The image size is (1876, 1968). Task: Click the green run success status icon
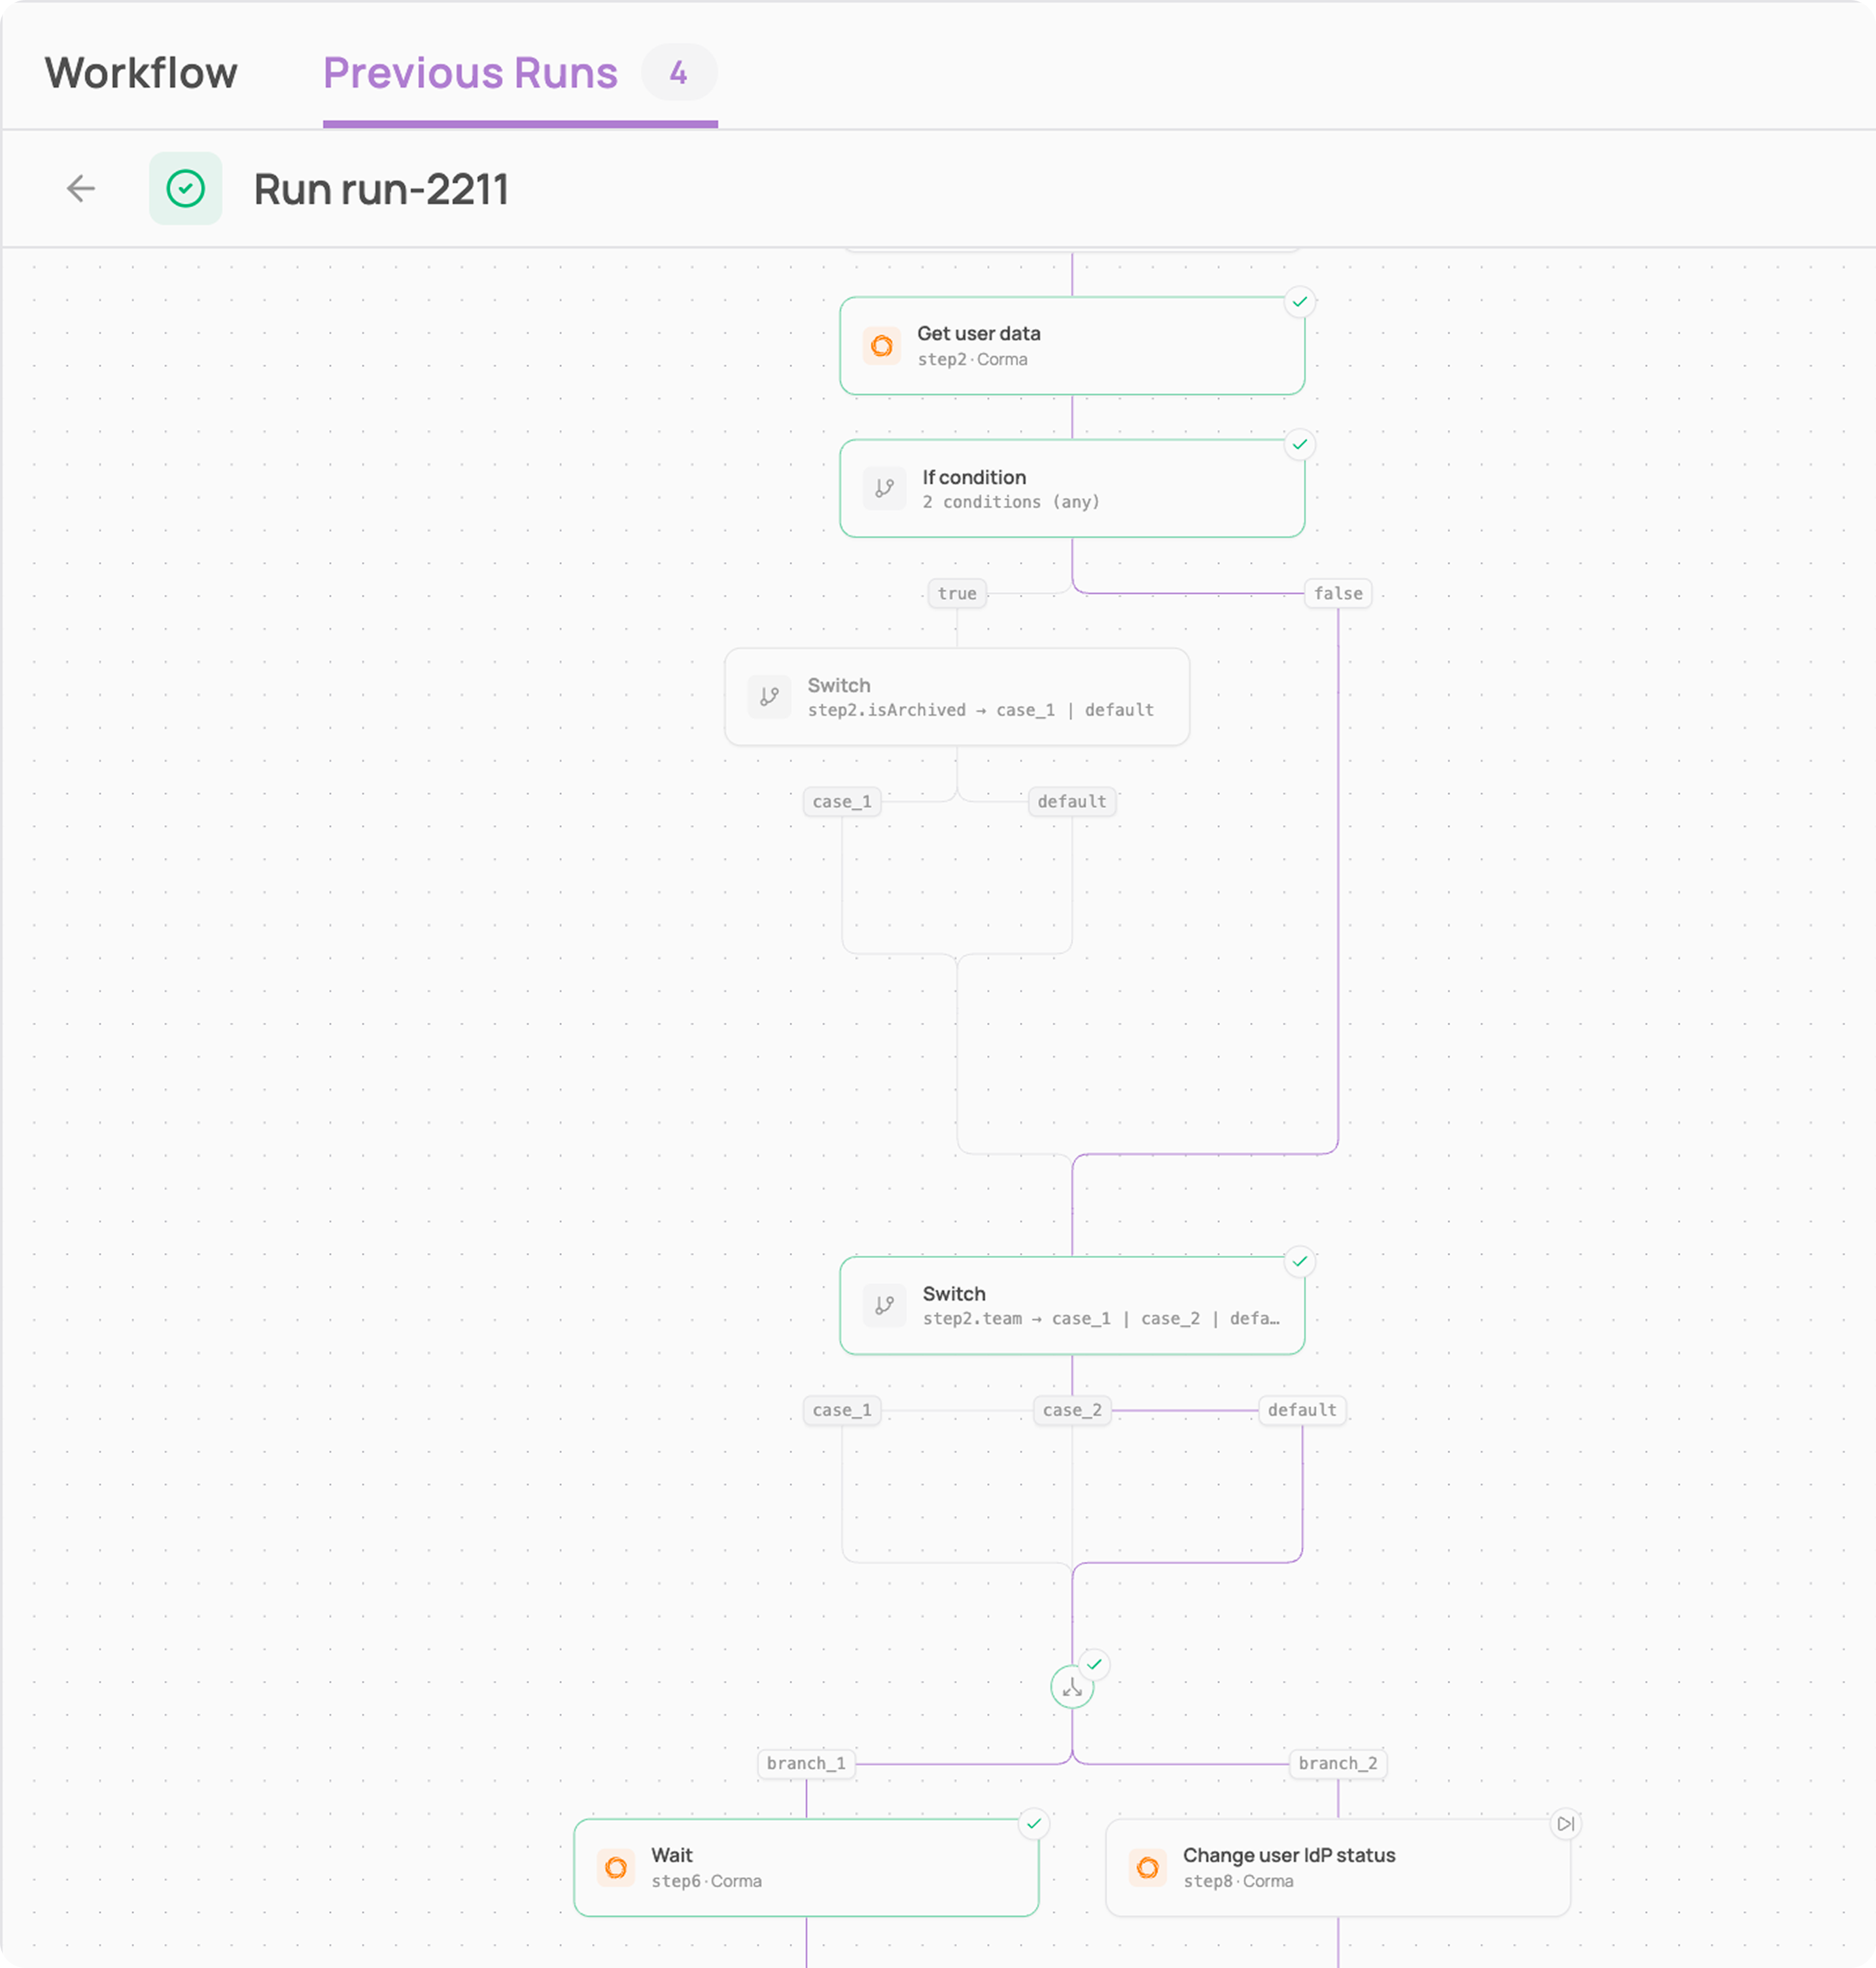point(186,188)
